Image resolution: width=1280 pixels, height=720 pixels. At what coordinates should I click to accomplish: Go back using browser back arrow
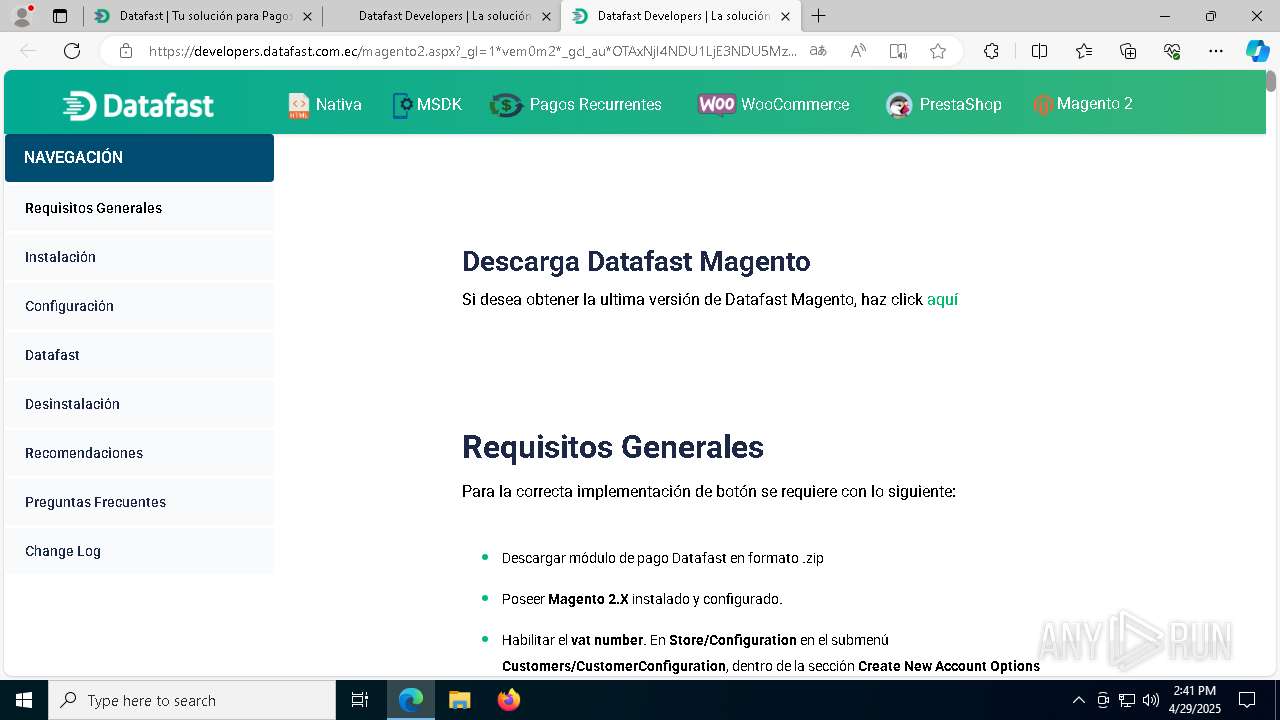pyautogui.click(x=28, y=51)
